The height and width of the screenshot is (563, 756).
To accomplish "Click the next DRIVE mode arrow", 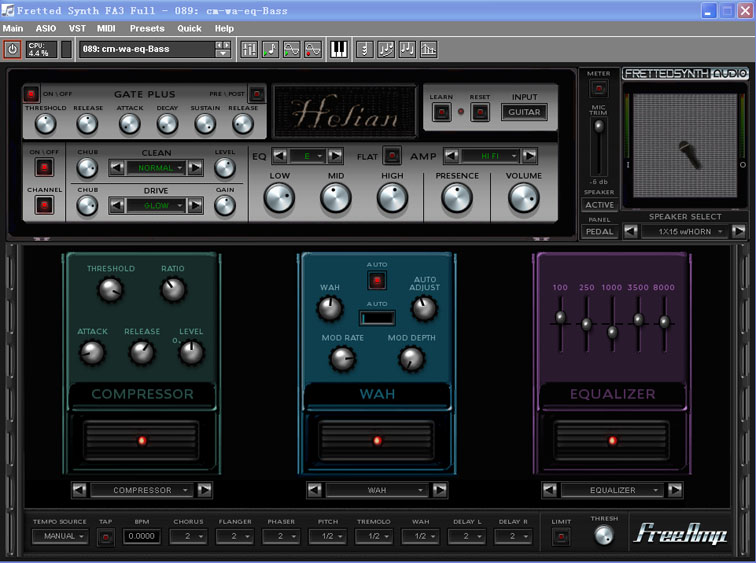I will click(195, 206).
